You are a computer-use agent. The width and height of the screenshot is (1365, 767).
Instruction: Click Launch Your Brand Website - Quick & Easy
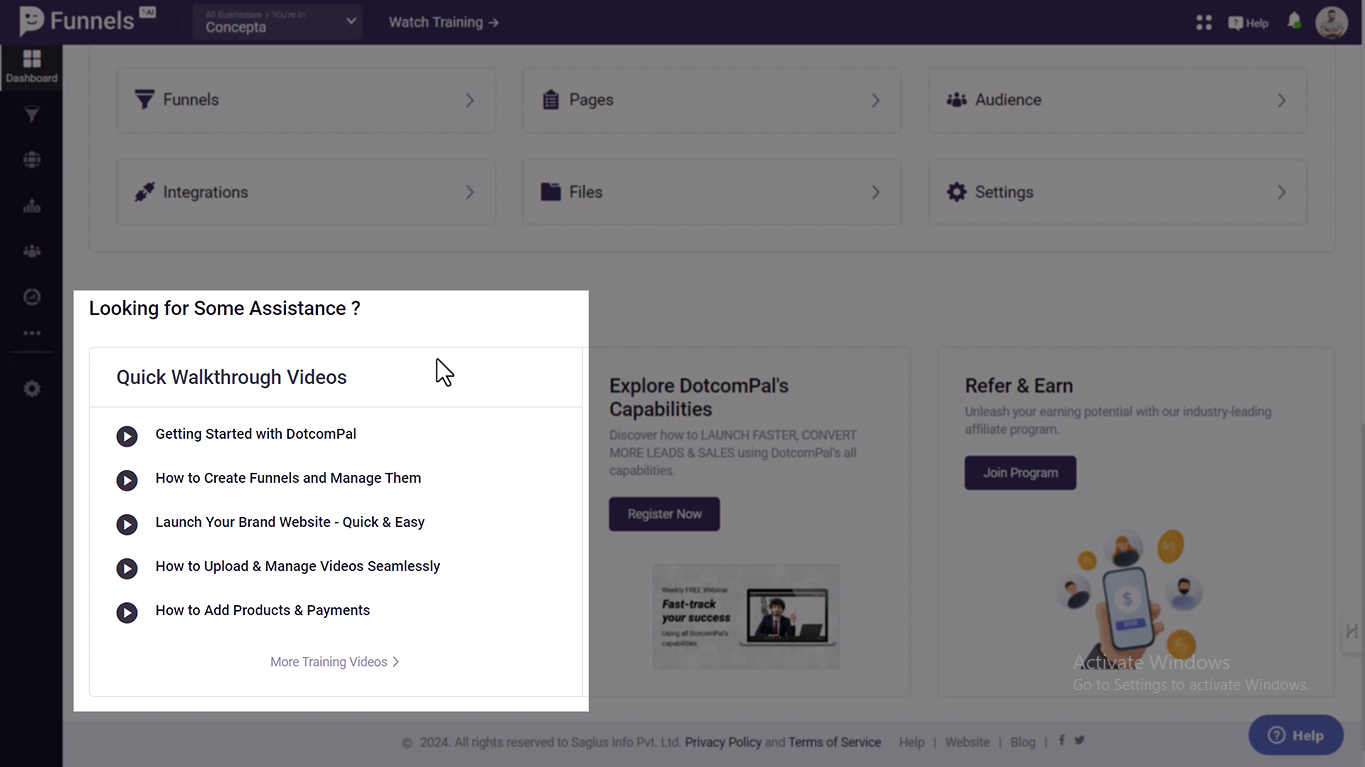point(290,522)
